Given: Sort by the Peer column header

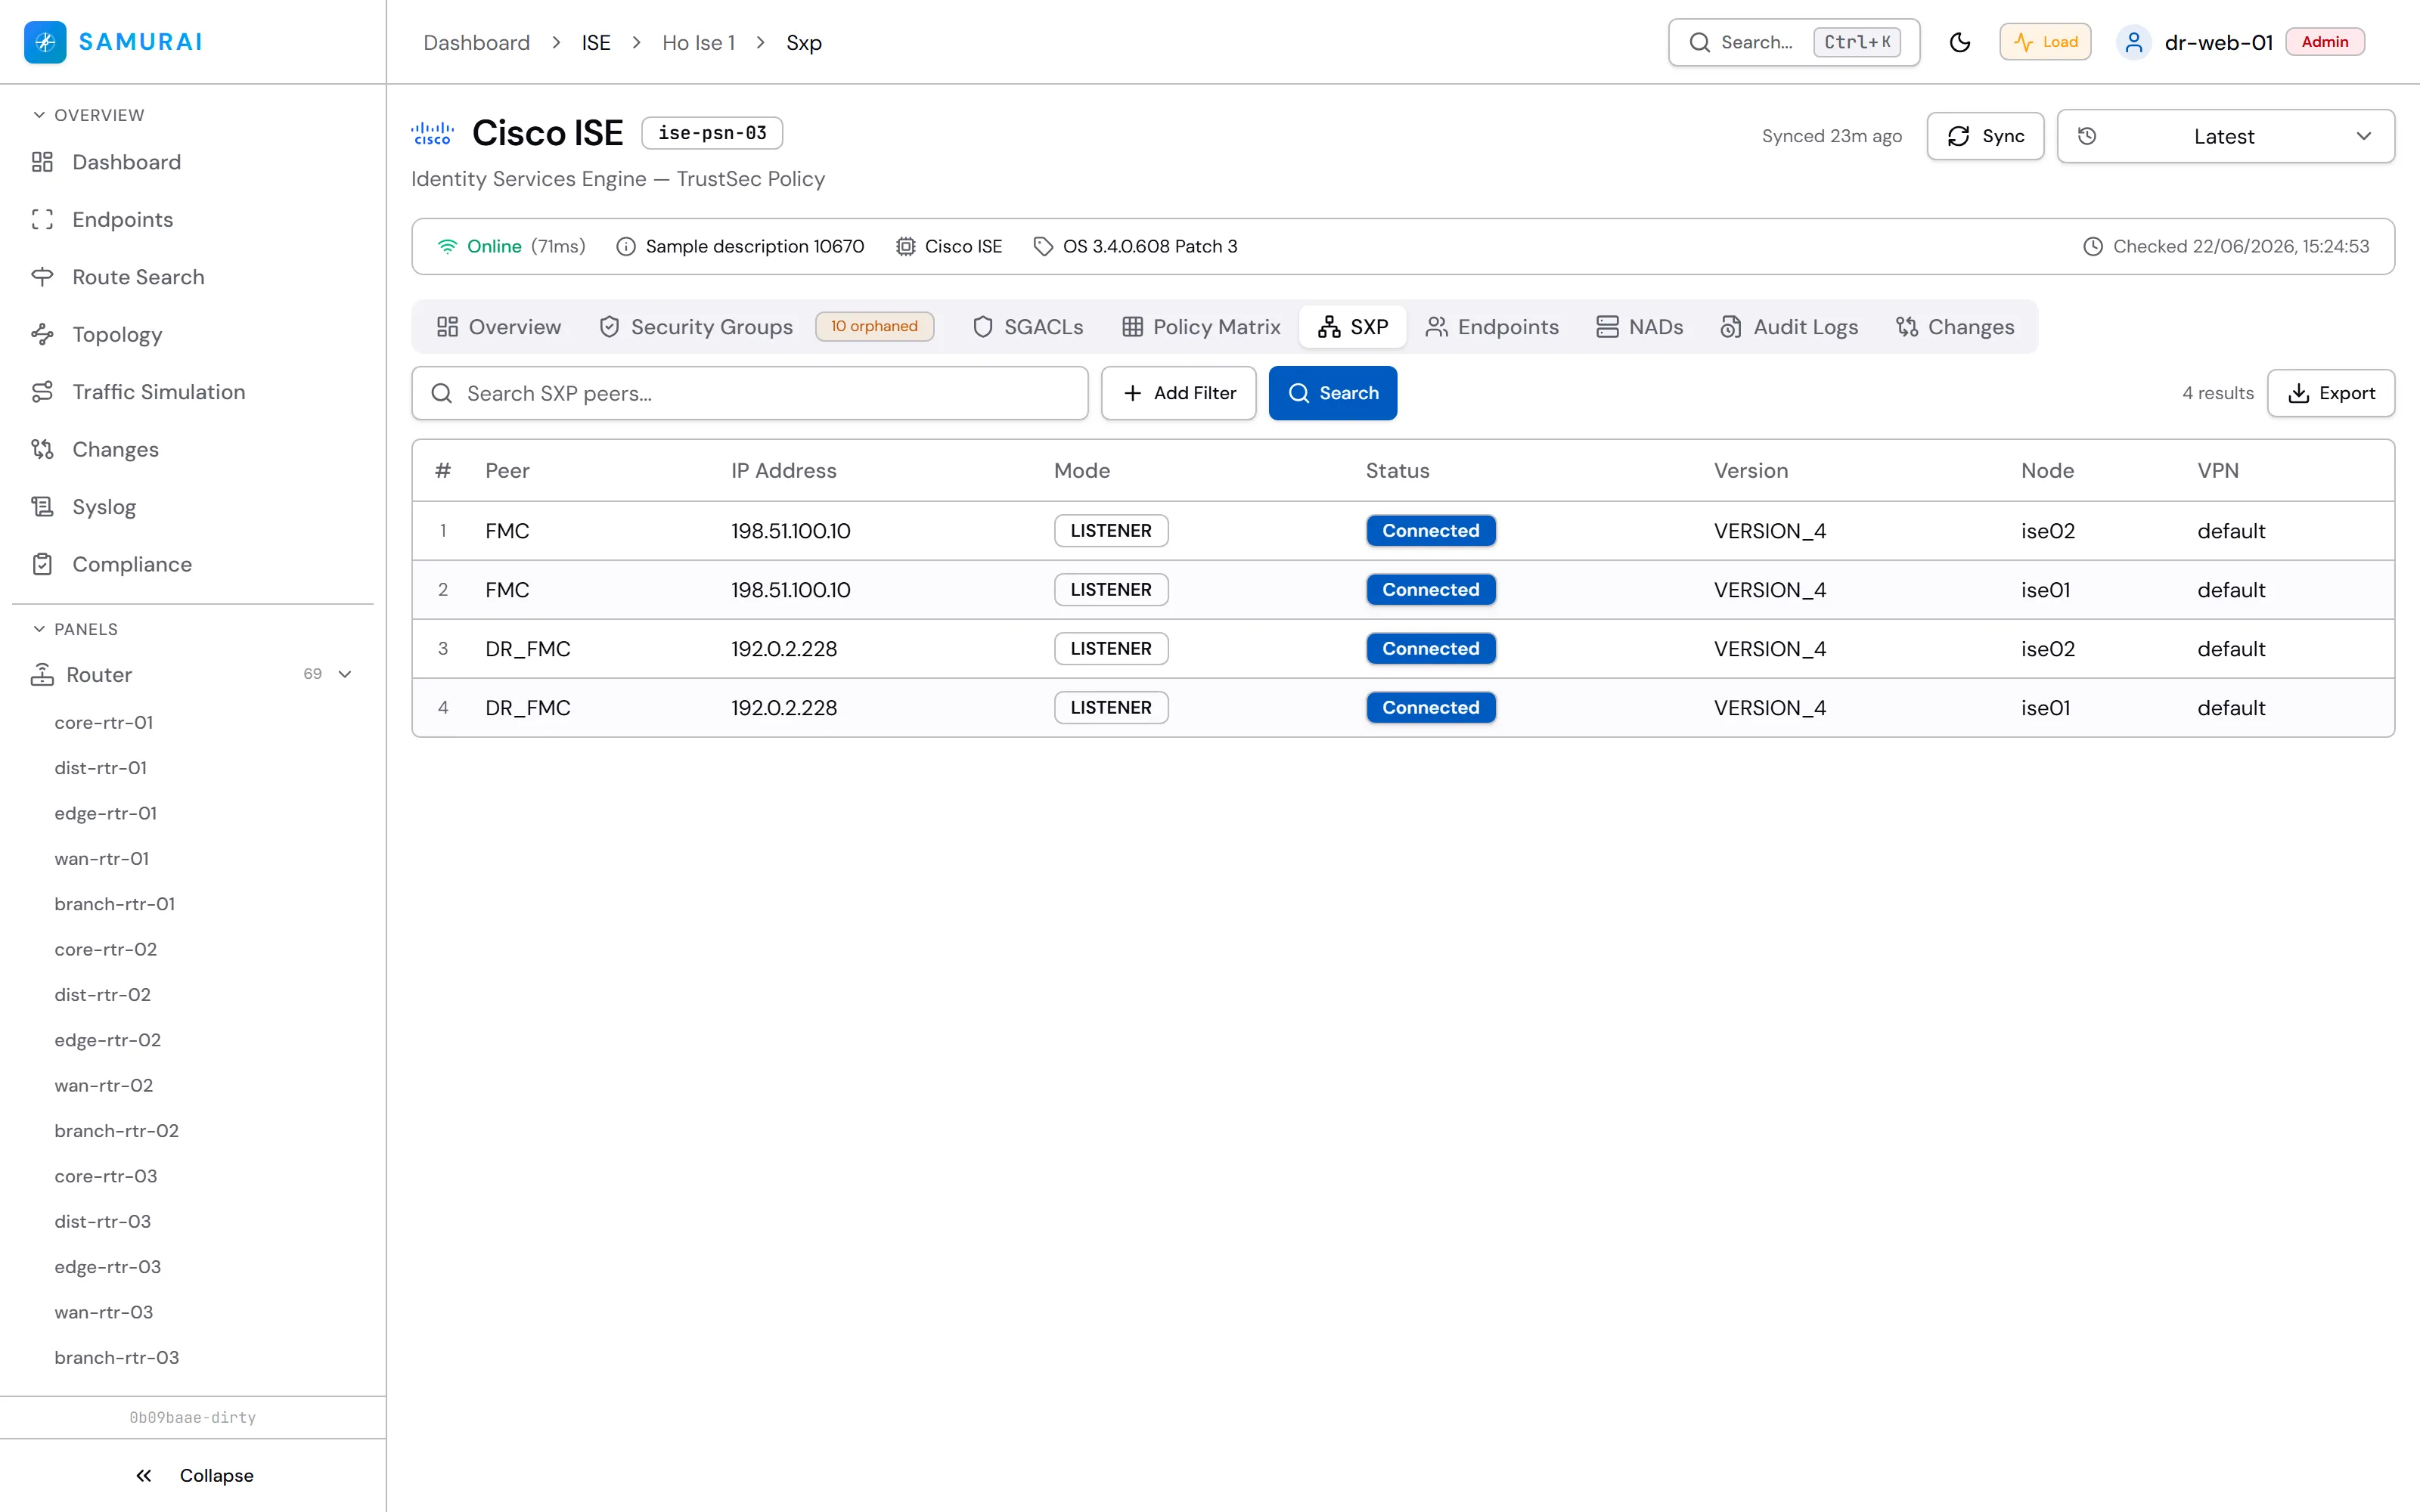Looking at the screenshot, I should [x=507, y=471].
